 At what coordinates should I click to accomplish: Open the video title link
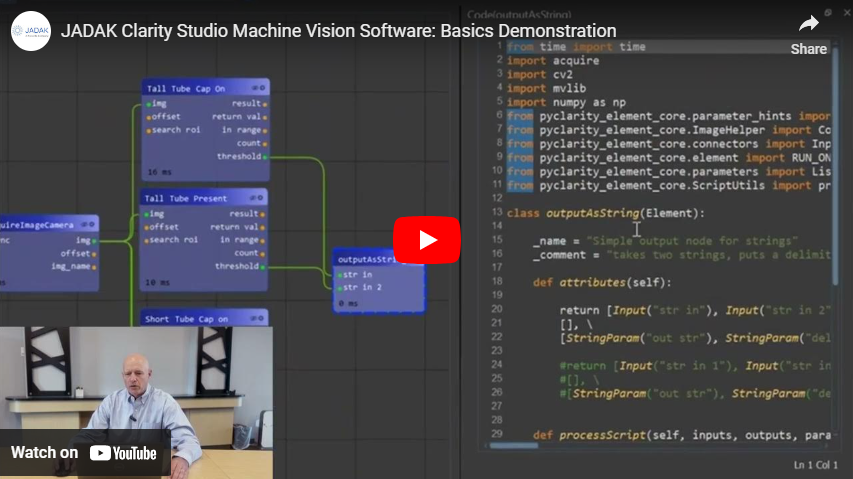click(338, 31)
